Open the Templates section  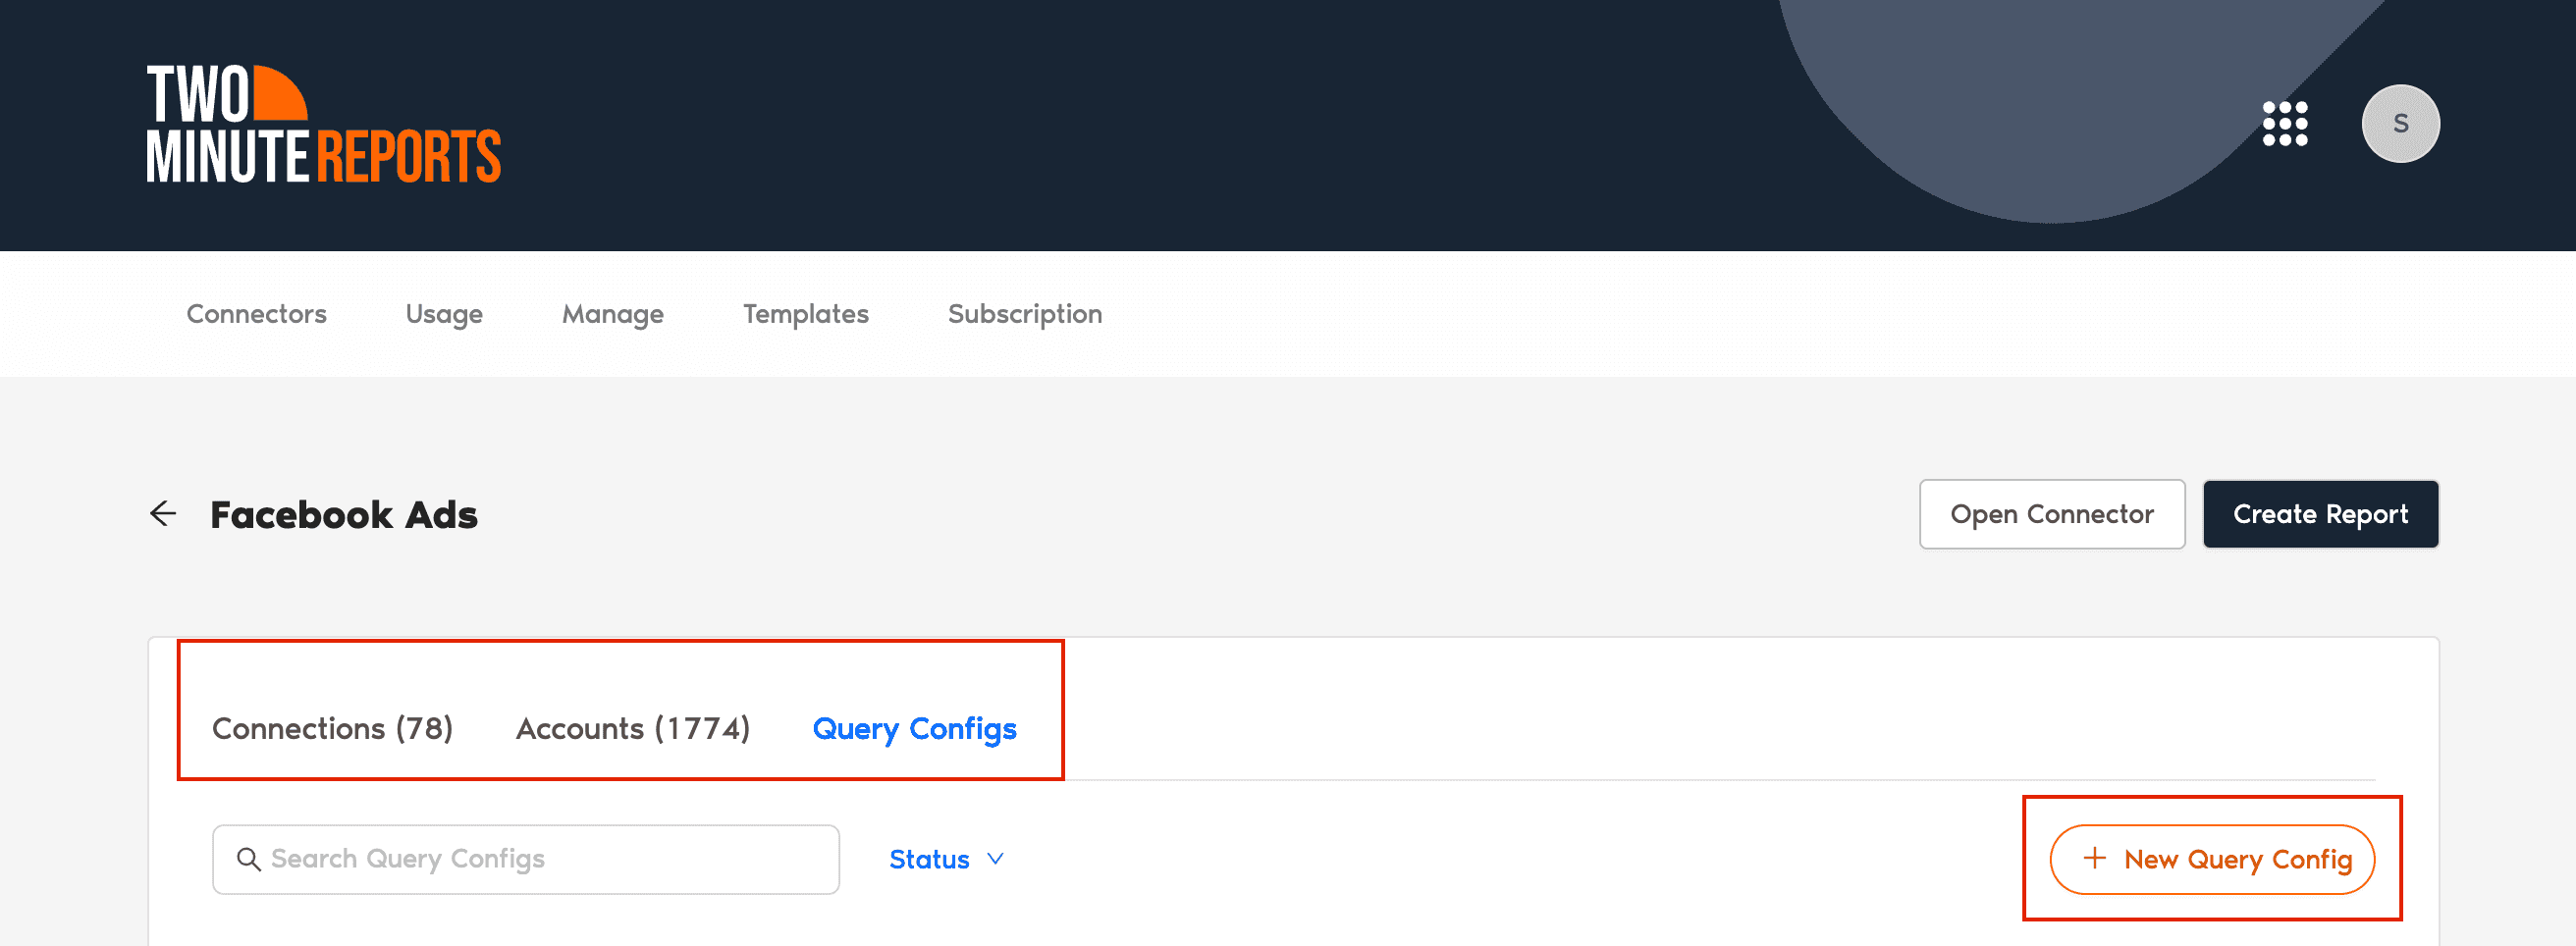click(805, 314)
